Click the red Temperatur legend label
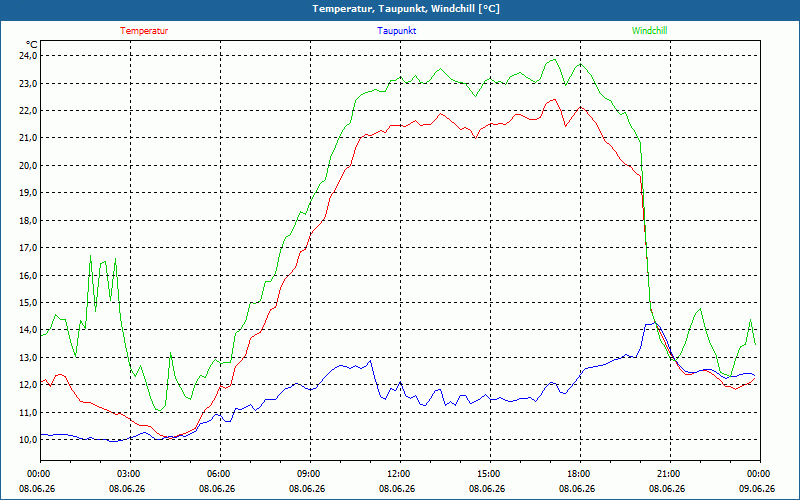Screen dimensions: 800x500 144,31
